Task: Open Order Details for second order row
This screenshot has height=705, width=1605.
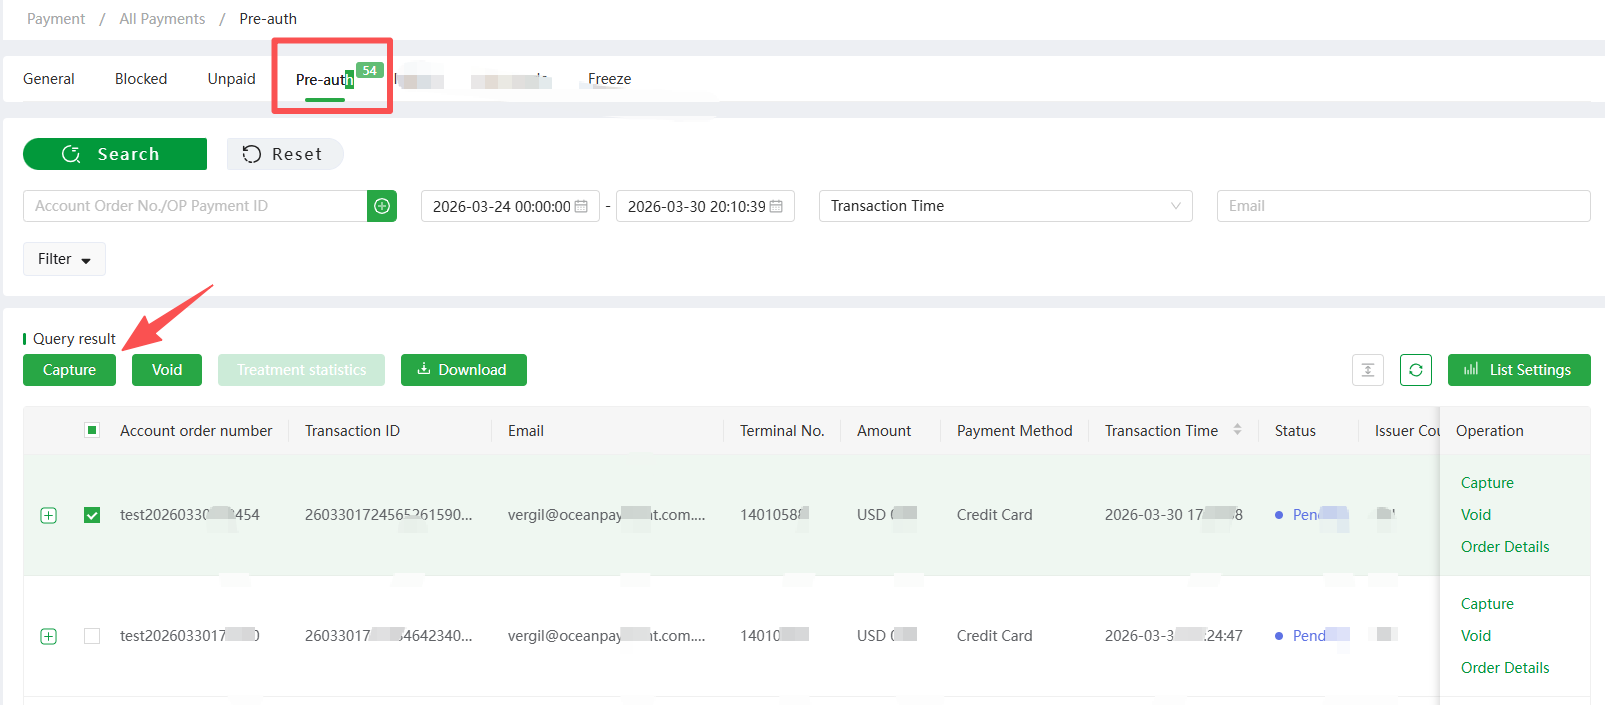Action: tap(1505, 668)
